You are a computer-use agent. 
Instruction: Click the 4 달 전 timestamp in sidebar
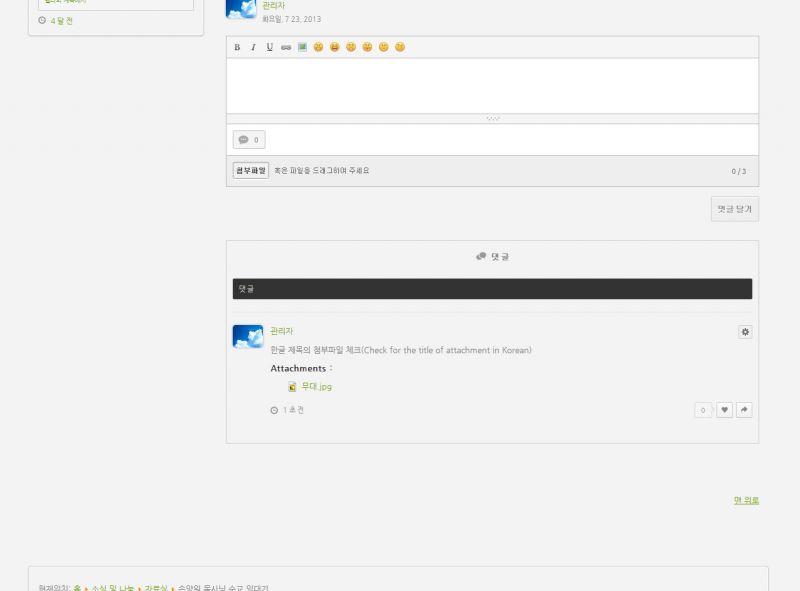tap(62, 21)
